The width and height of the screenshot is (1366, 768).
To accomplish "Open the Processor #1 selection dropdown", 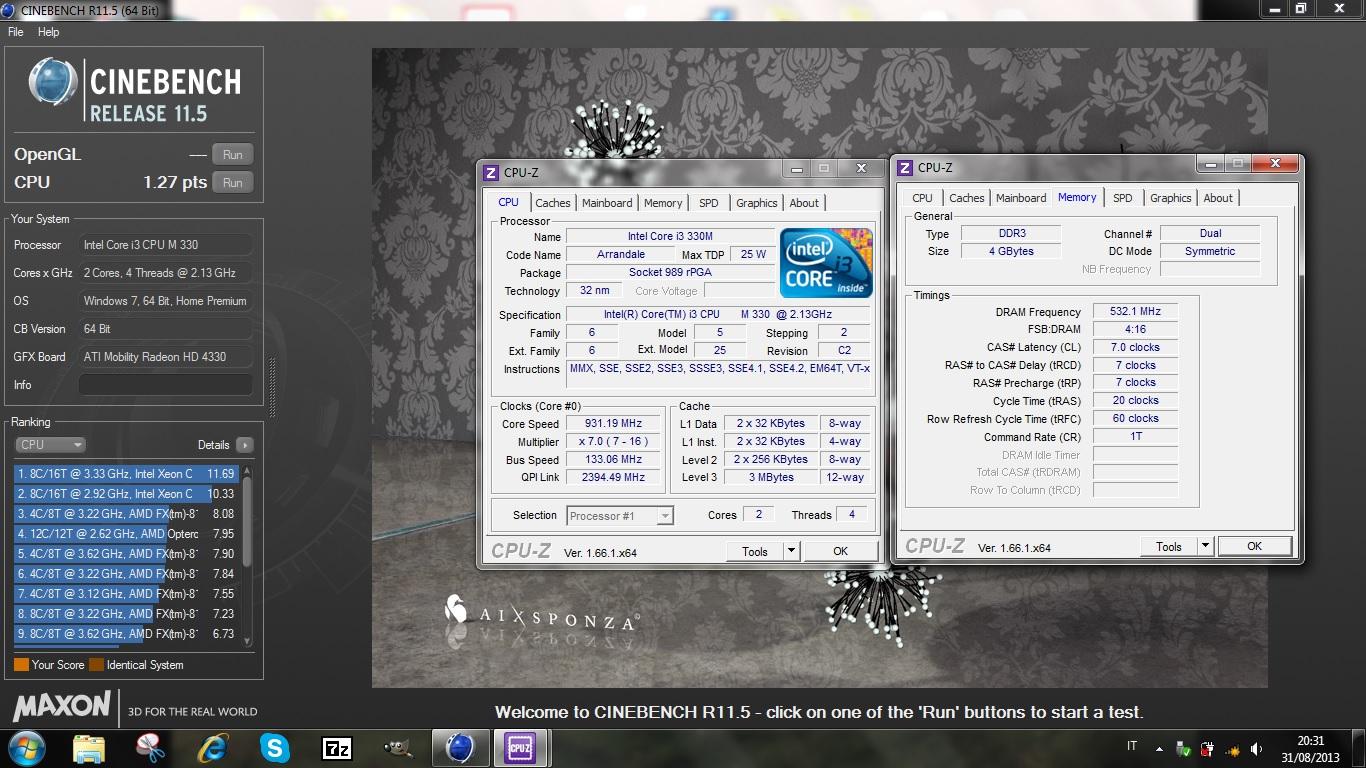I will pos(620,516).
